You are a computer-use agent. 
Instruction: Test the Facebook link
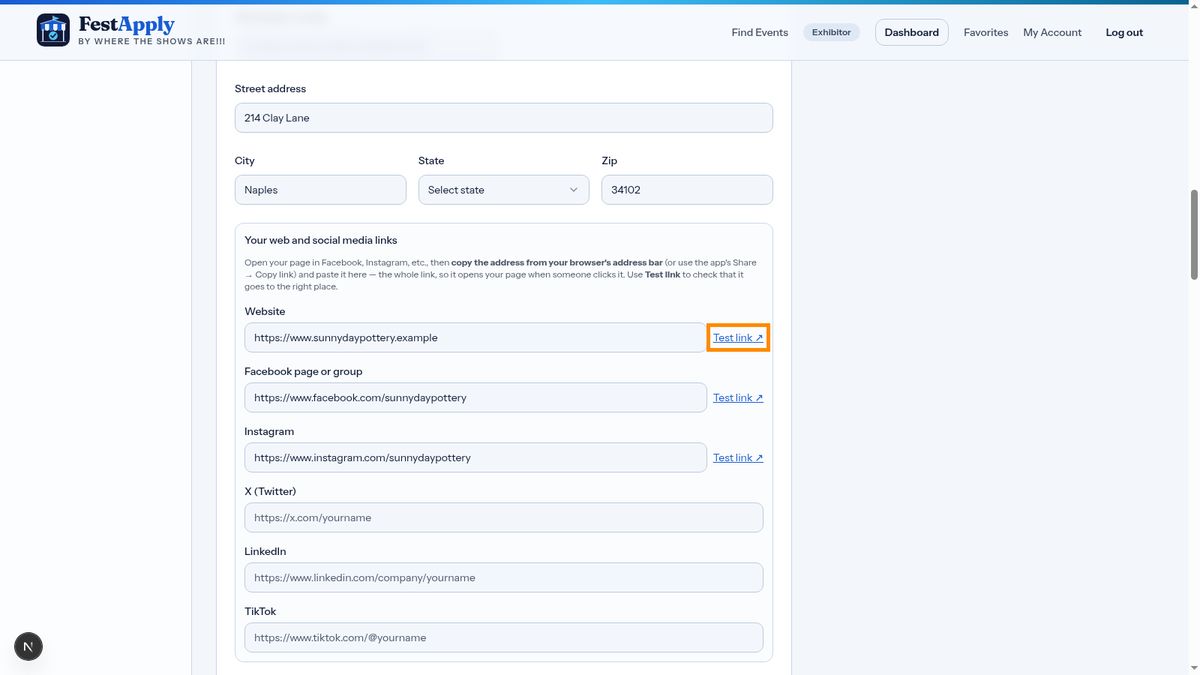(738, 398)
